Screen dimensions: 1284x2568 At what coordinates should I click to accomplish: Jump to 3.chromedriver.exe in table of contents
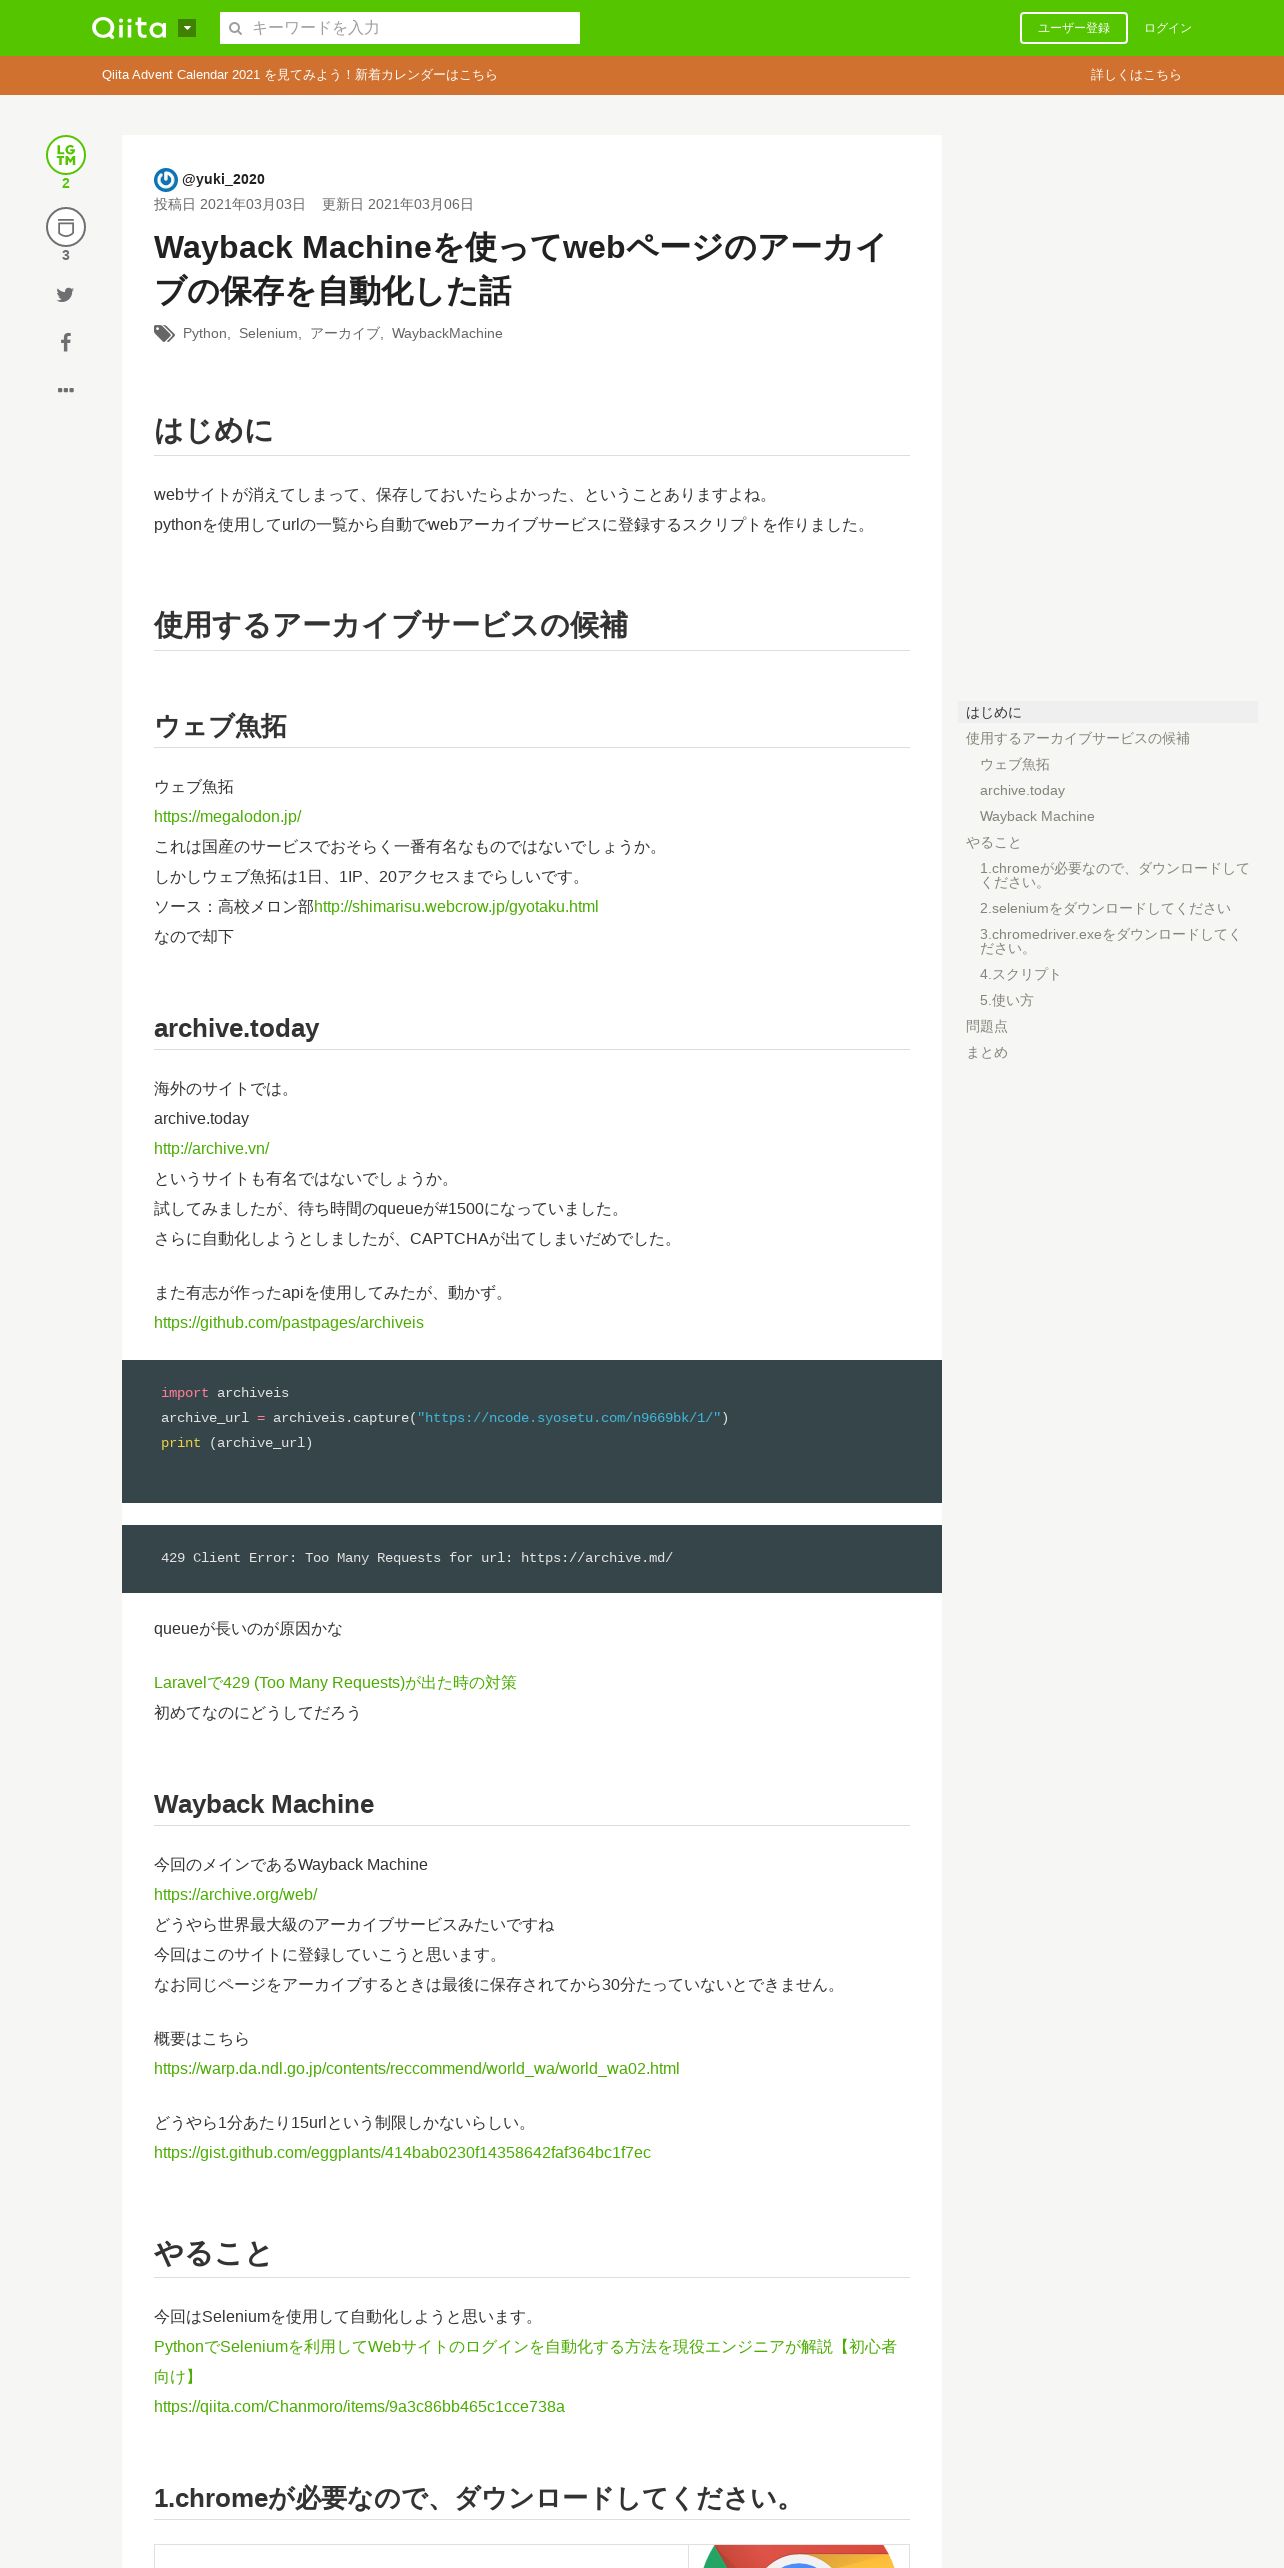click(x=1111, y=941)
